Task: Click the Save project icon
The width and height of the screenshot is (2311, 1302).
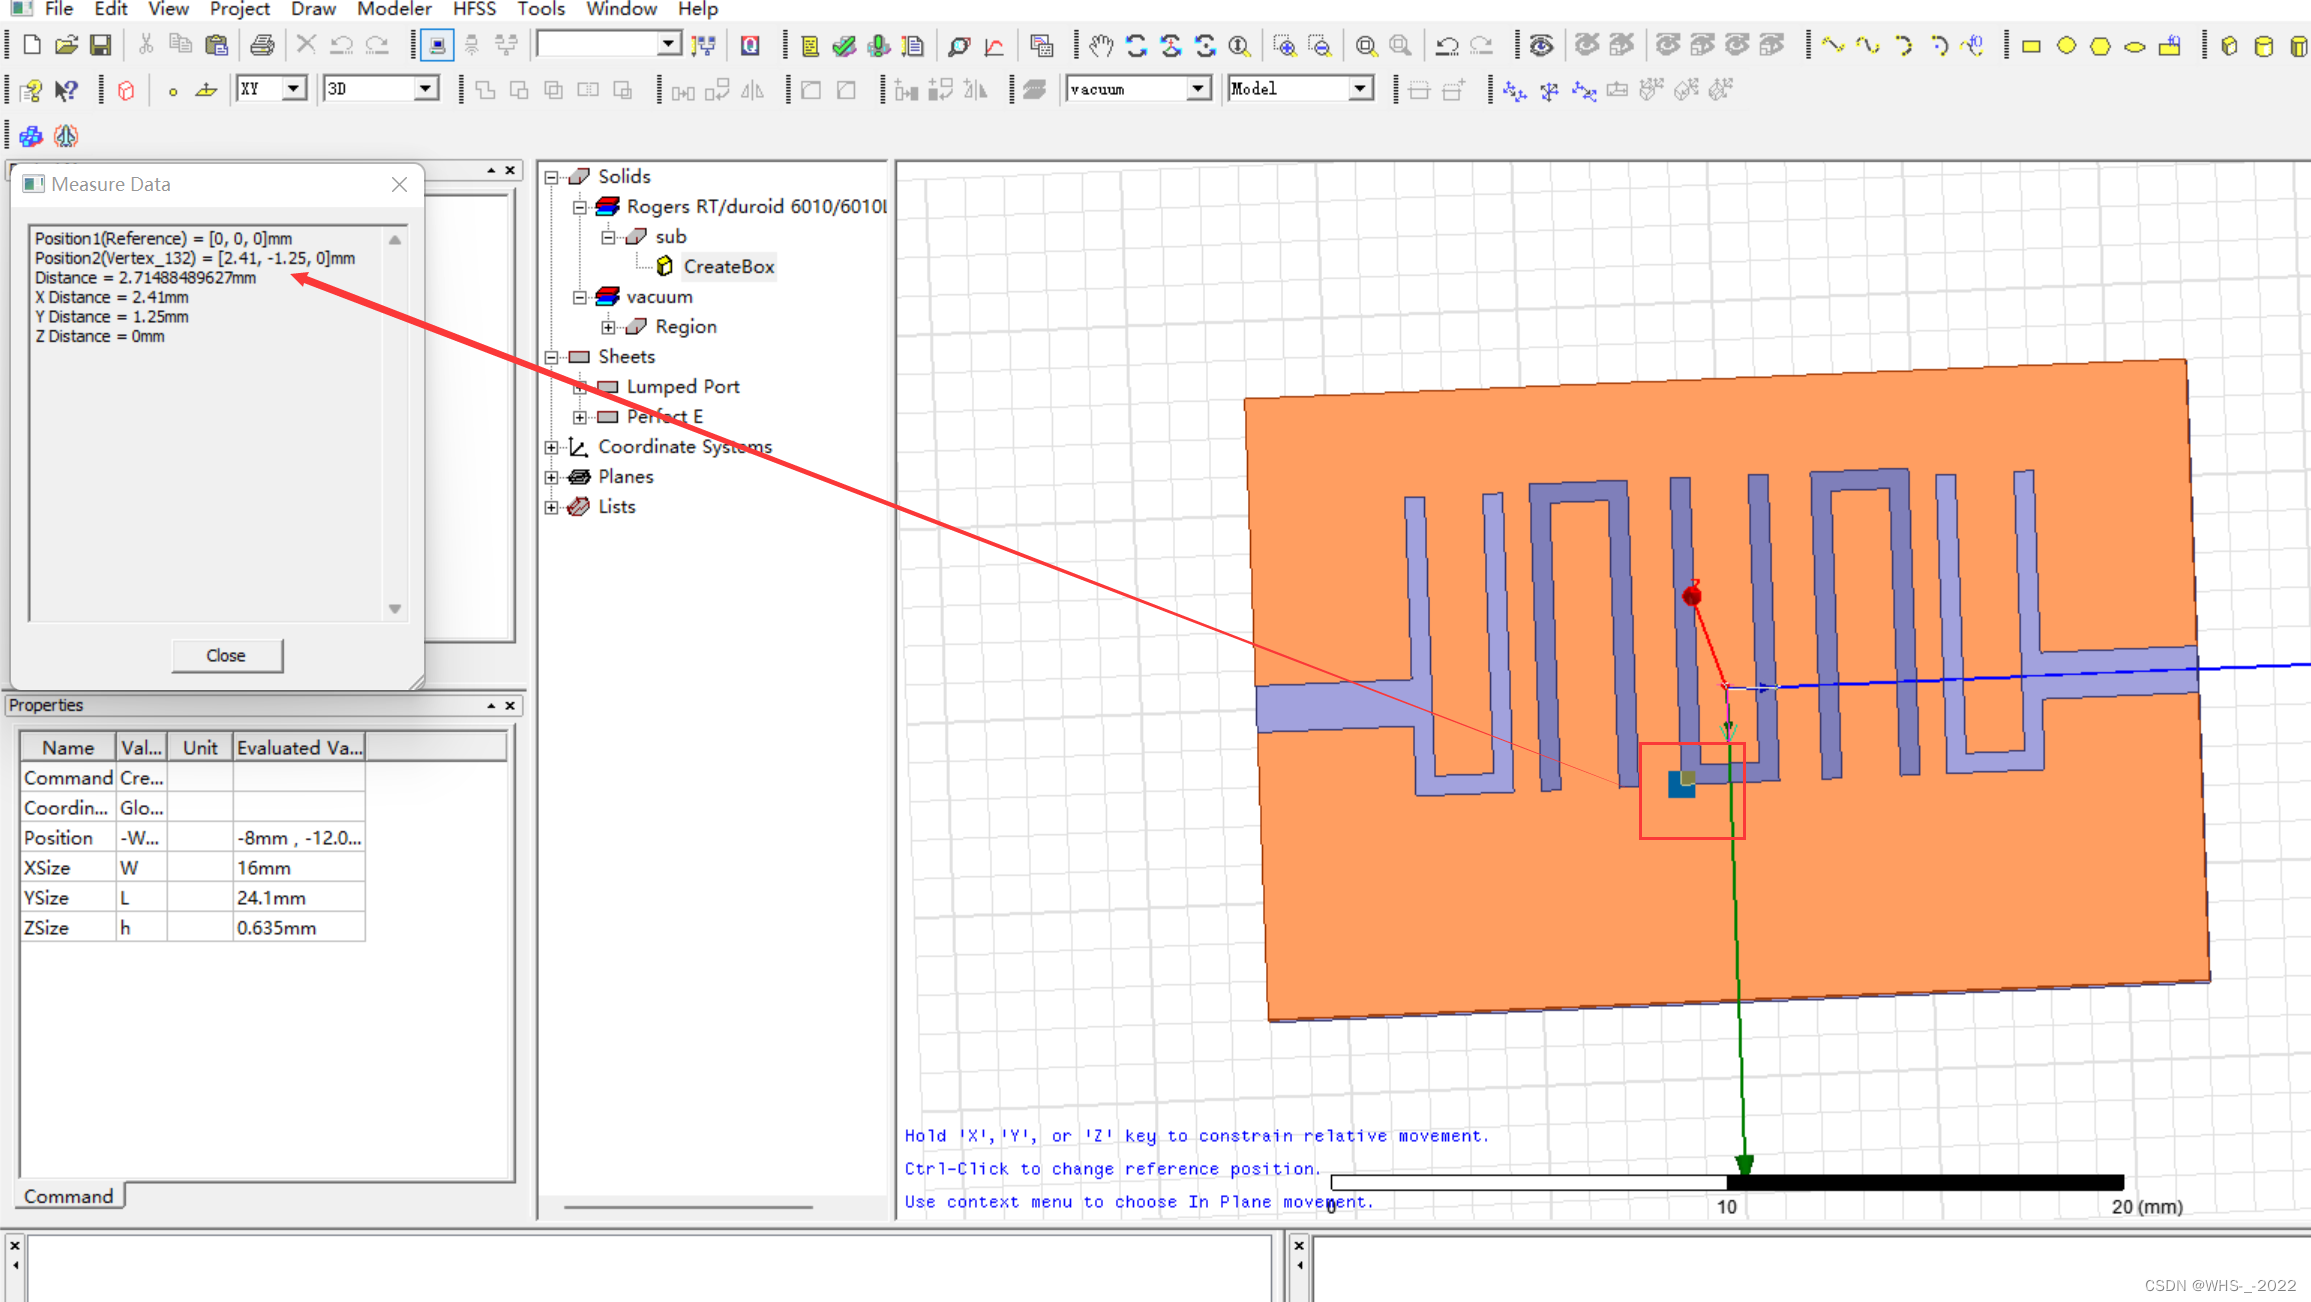Action: (100, 45)
